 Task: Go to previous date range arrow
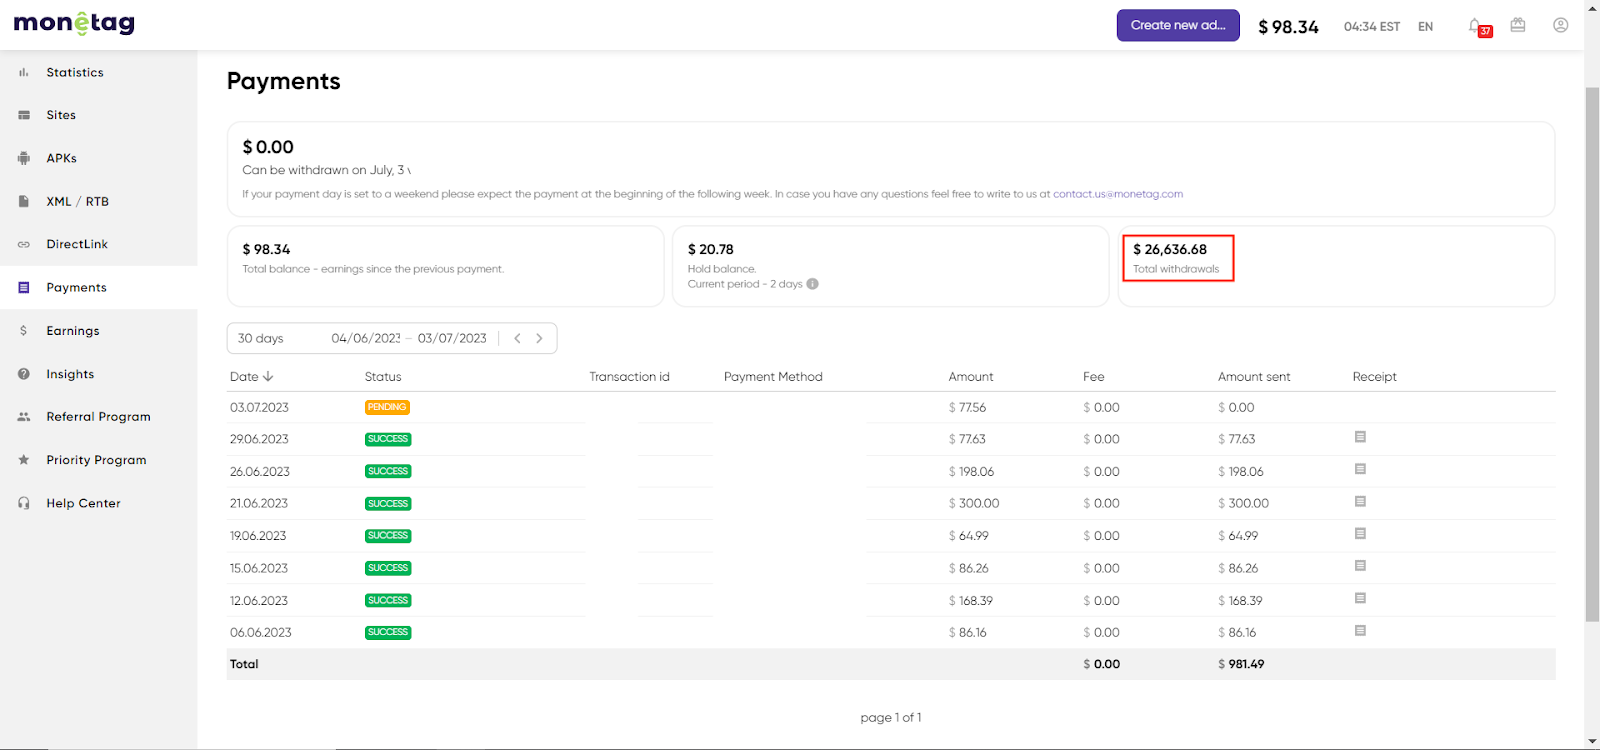coord(517,339)
